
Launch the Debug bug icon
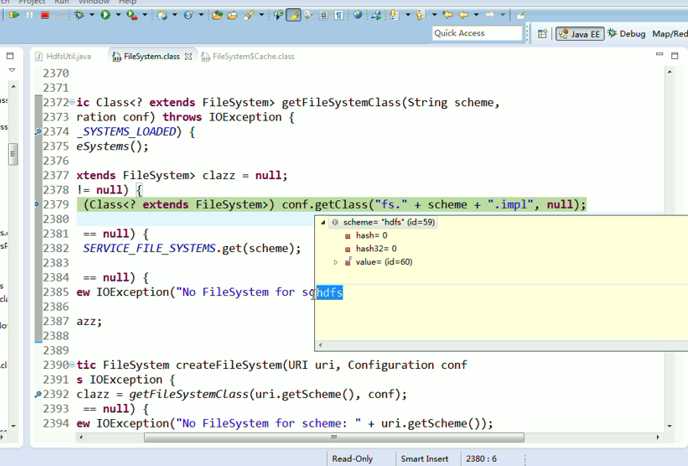[x=79, y=15]
